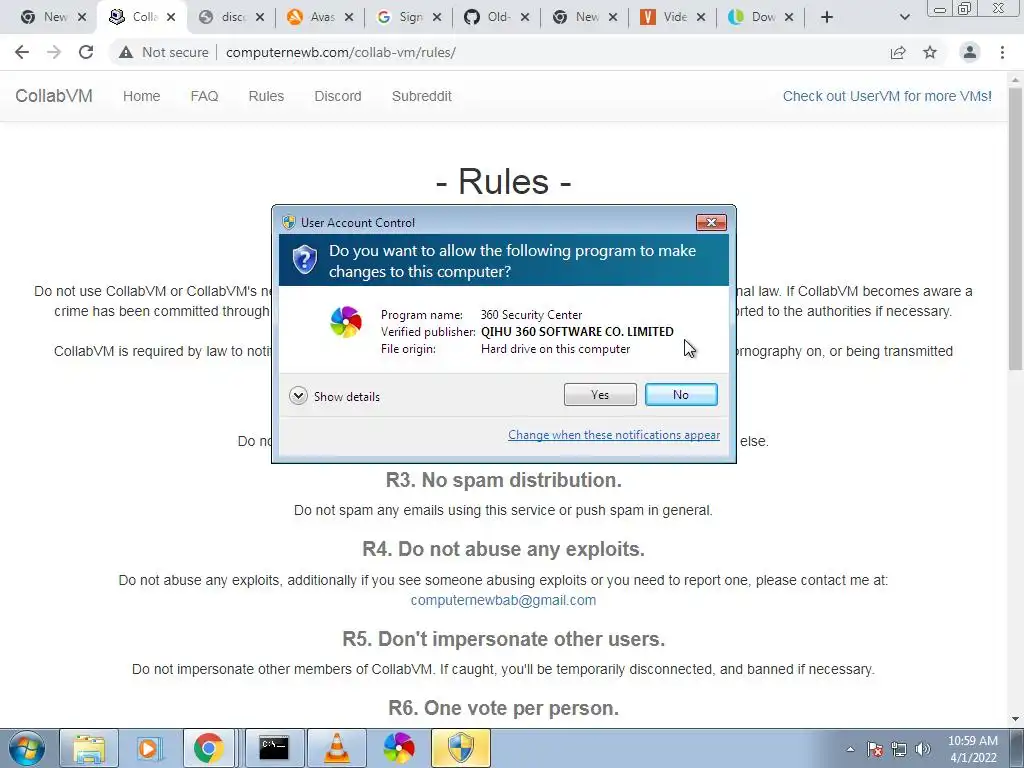The image size is (1024, 768).
Task: Click the CollabVM brand logo text
Action: point(54,96)
